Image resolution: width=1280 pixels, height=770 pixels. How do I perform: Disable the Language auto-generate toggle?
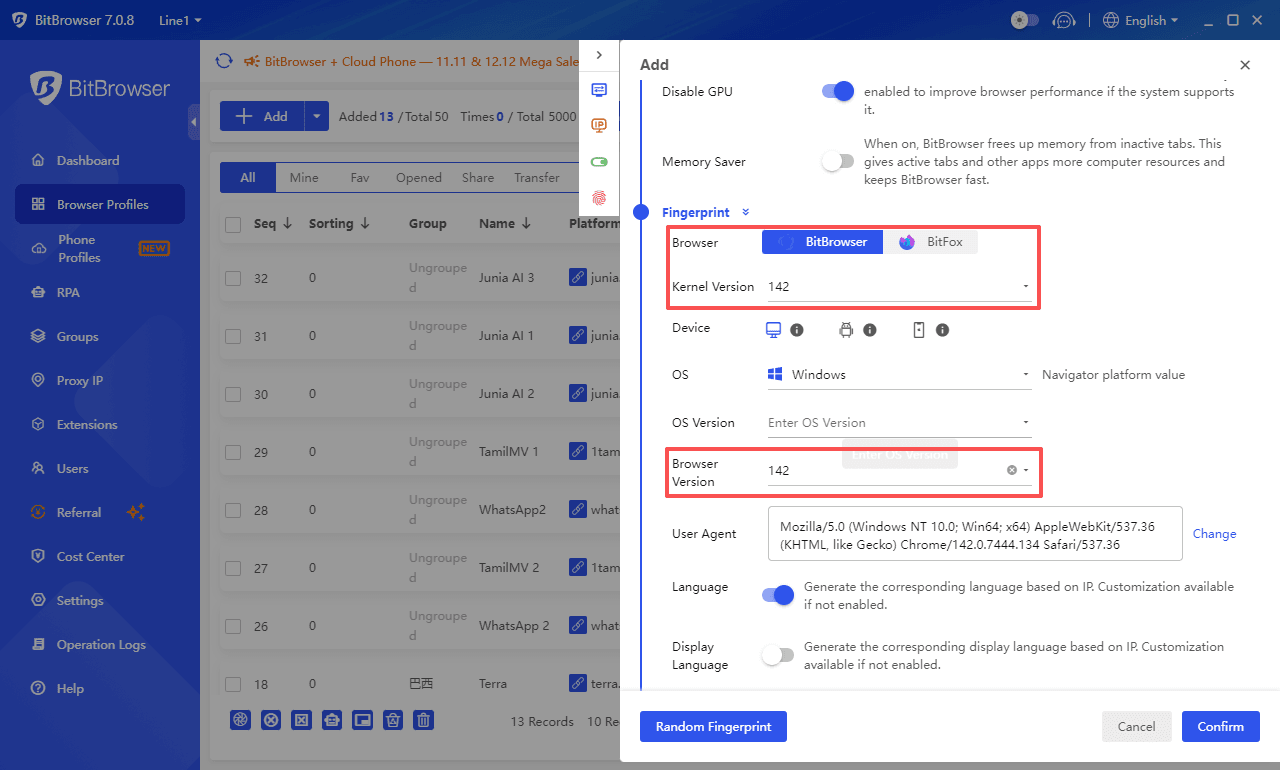(x=777, y=594)
